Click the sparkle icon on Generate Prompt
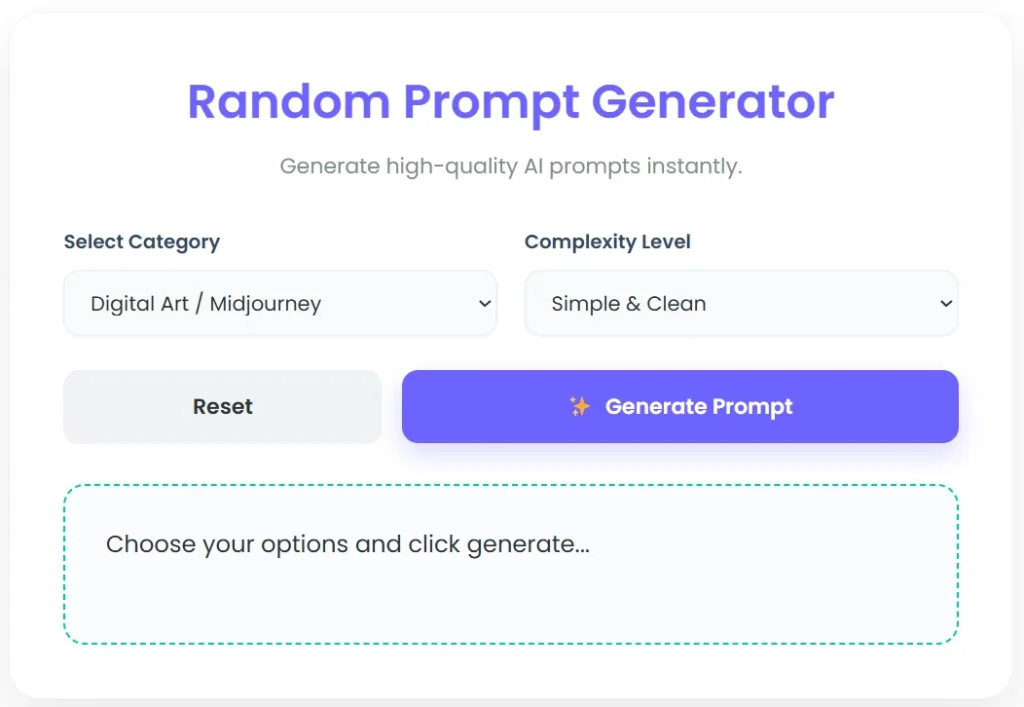1024x707 pixels. (x=583, y=406)
